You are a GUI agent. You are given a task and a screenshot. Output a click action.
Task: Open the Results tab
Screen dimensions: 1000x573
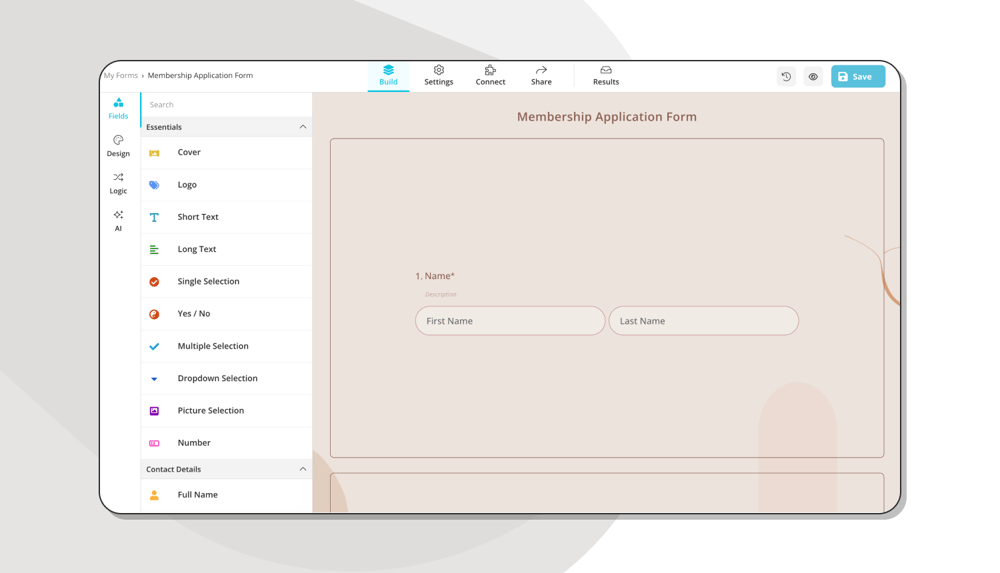pyautogui.click(x=605, y=76)
